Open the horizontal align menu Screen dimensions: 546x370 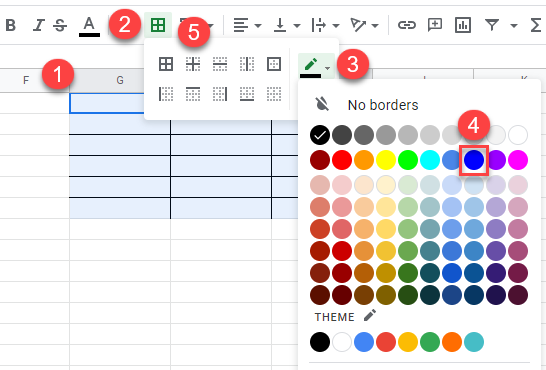[x=241, y=25]
